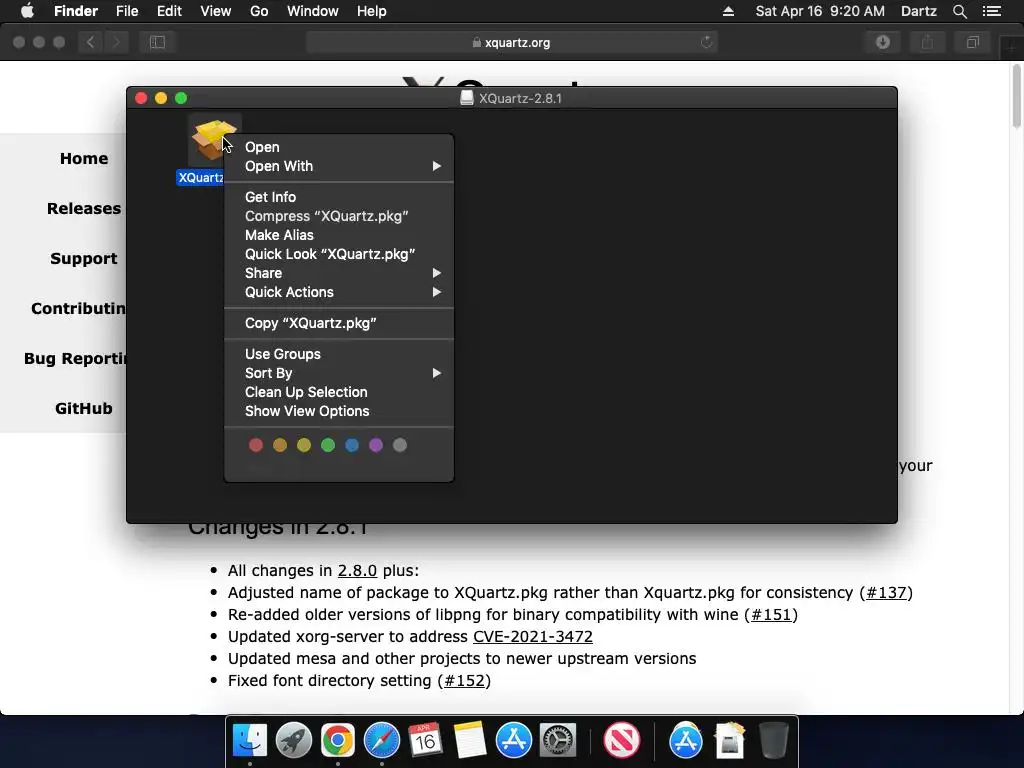Apply the gray tag color
Image resolution: width=1024 pixels, height=768 pixels.
(x=400, y=445)
